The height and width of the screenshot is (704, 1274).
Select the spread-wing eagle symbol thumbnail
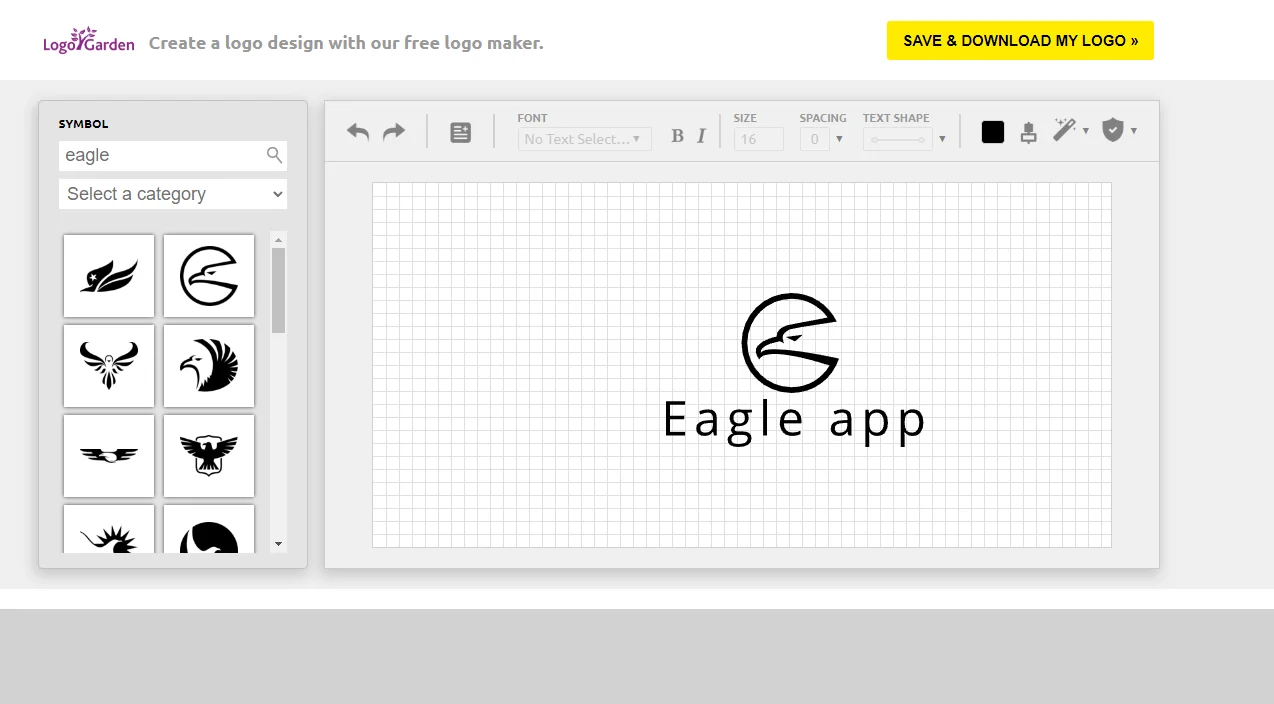coord(109,366)
